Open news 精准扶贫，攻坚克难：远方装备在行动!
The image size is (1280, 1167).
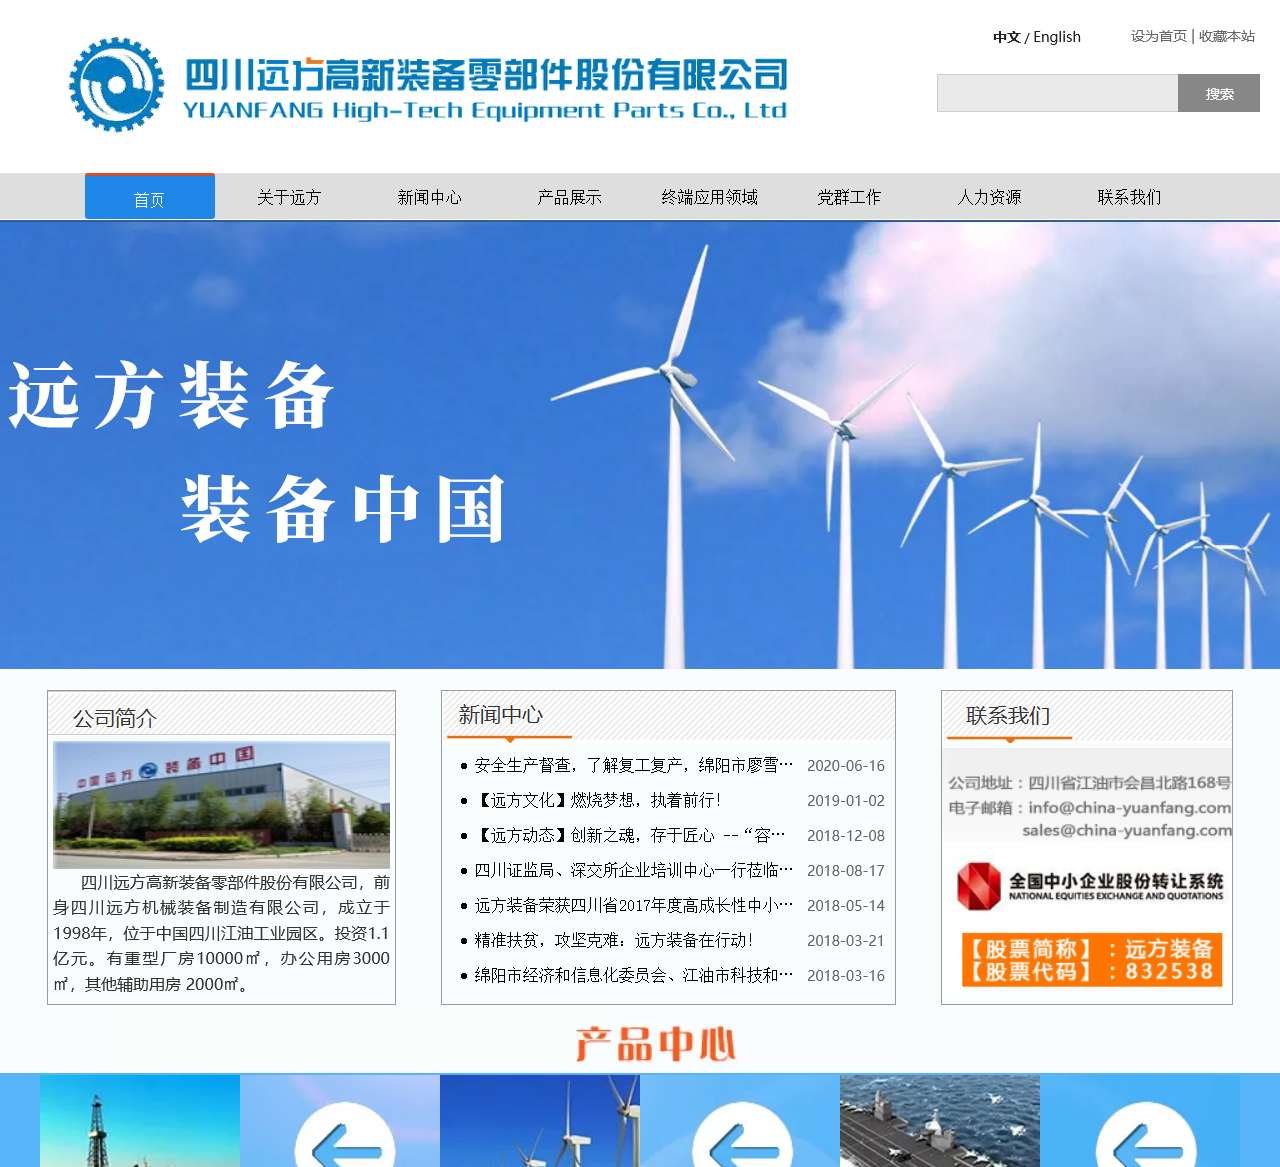coord(614,940)
